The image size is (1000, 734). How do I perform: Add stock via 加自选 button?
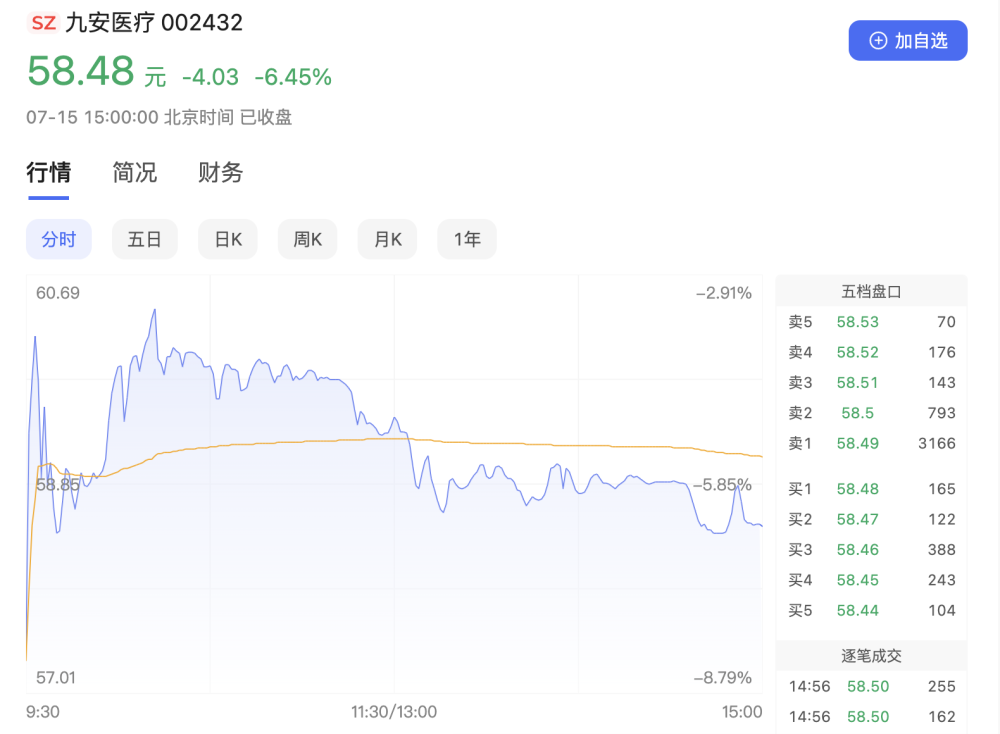(908, 41)
